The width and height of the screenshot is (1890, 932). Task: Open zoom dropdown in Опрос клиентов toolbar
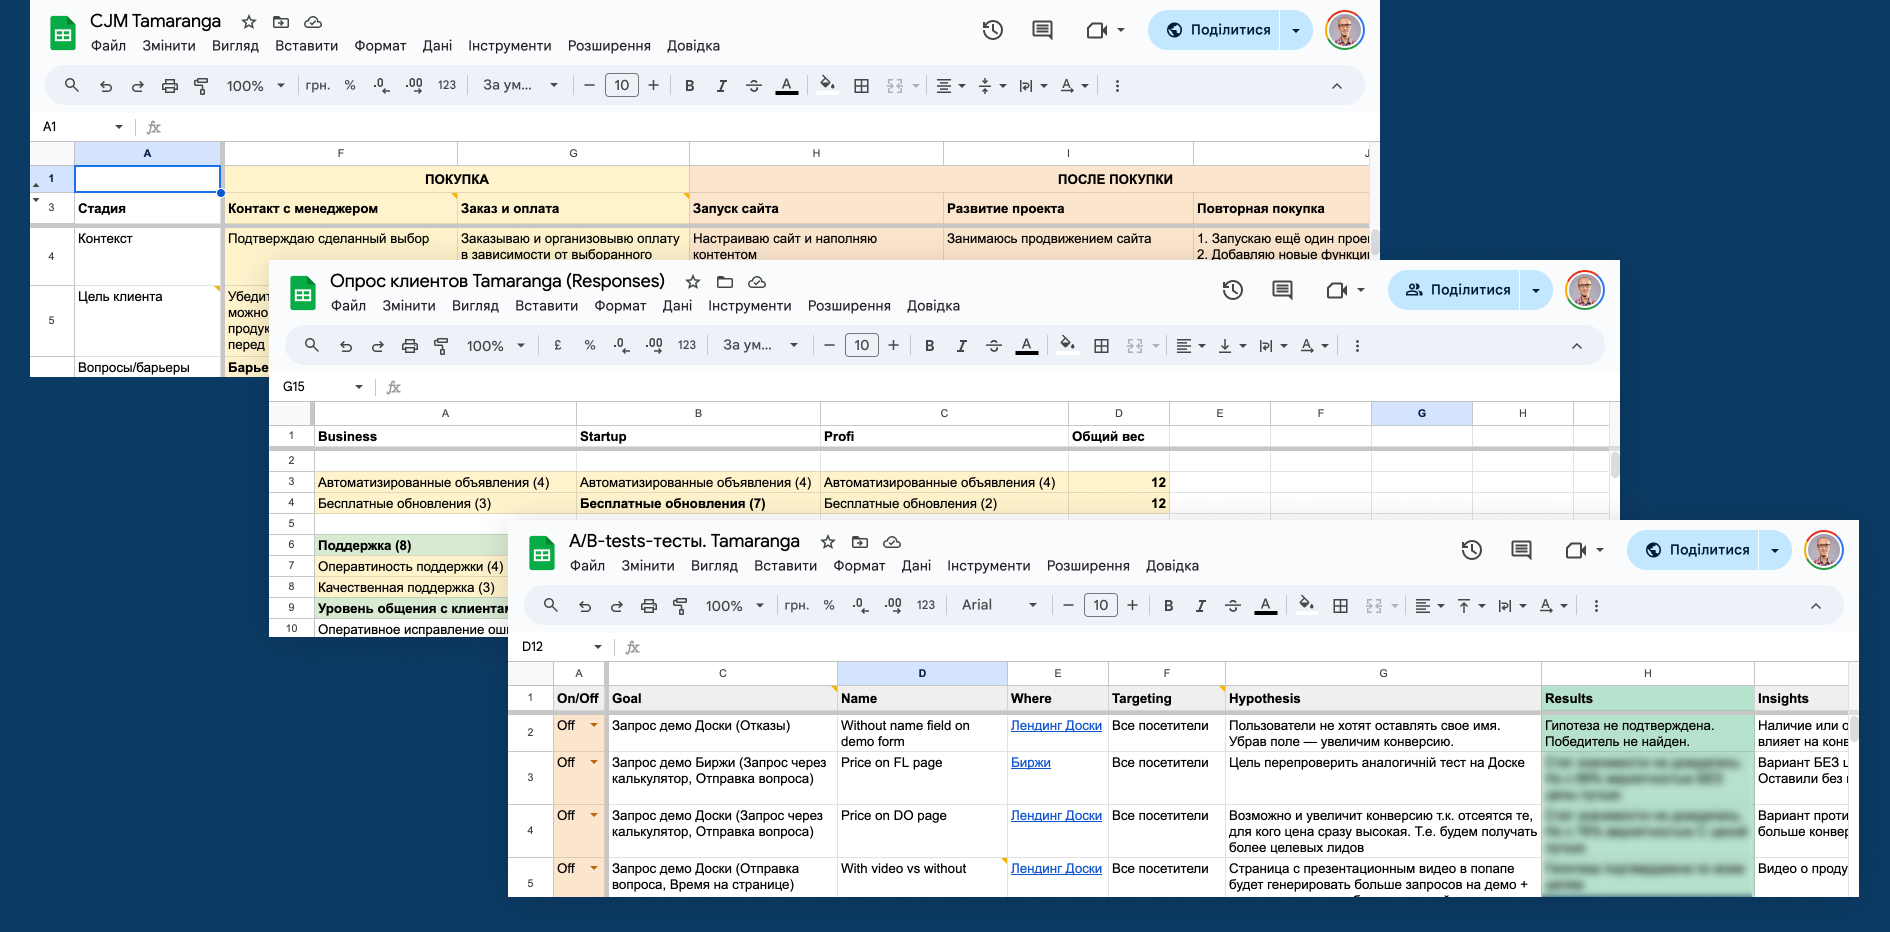tap(496, 346)
